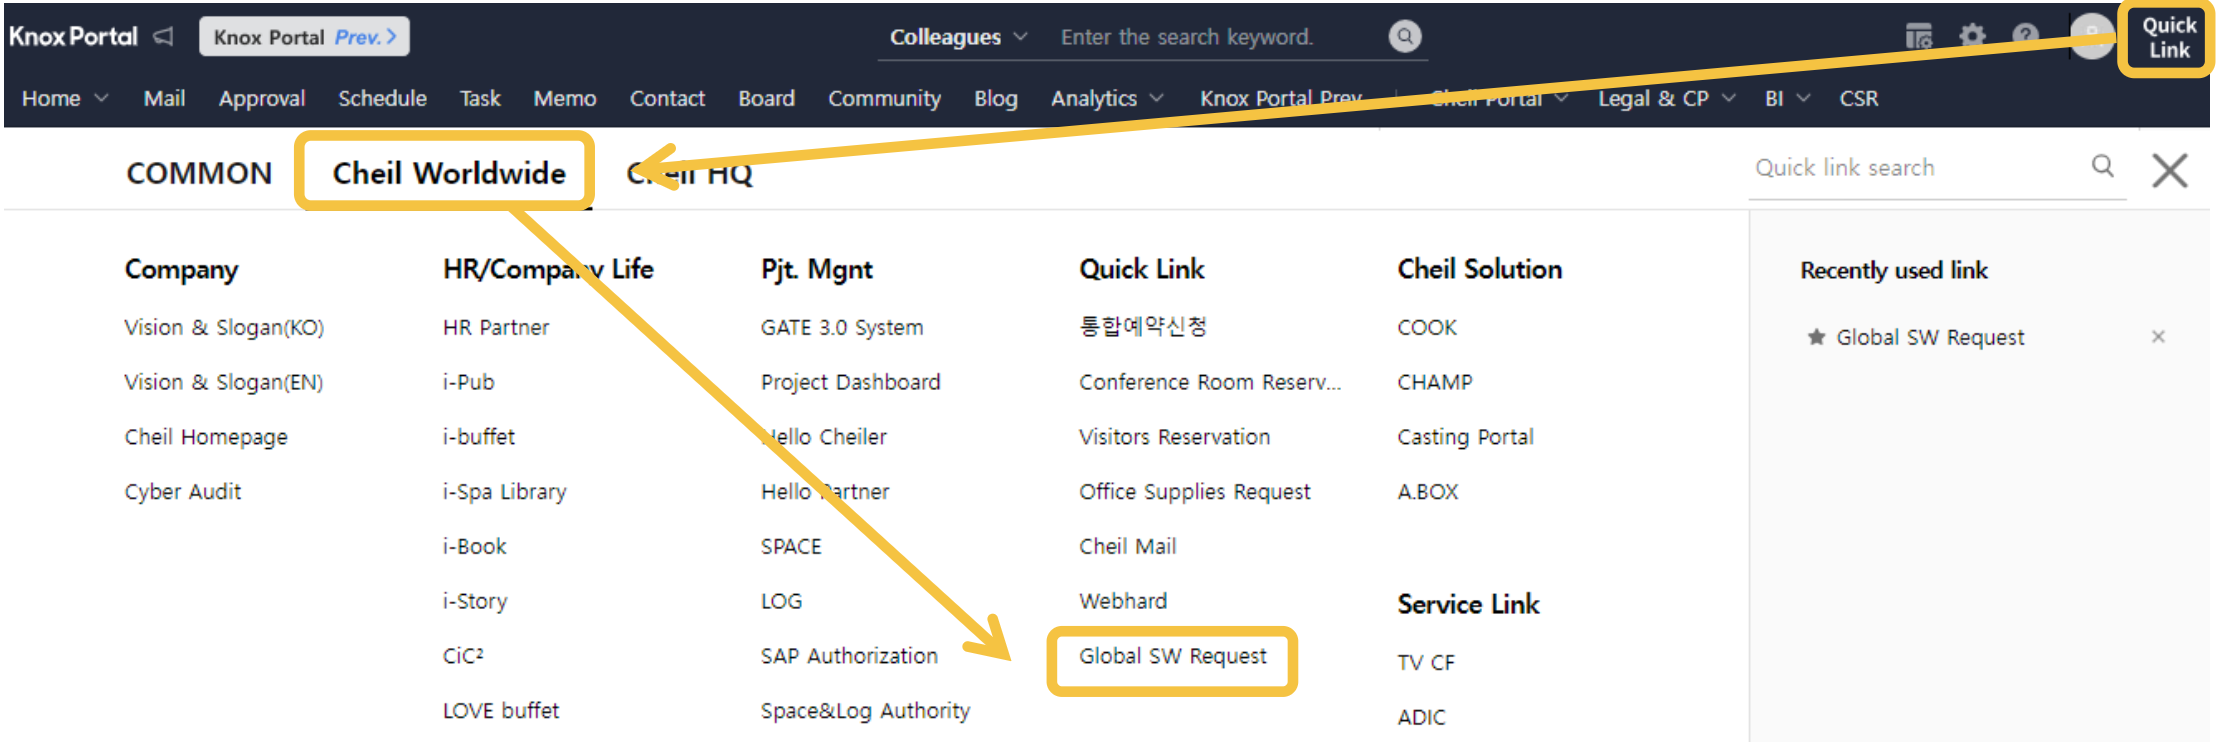Image resolution: width=2218 pixels, height=742 pixels.
Task: Expand the Analytics menu
Action: (1107, 98)
